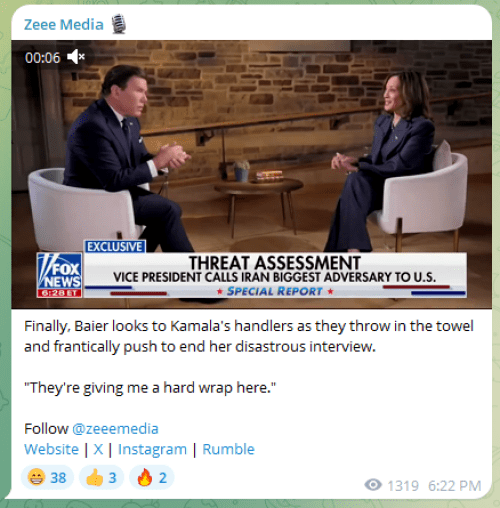This screenshot has height=508, width=500.
Task: Click the eye views icon
Action: pos(373,485)
